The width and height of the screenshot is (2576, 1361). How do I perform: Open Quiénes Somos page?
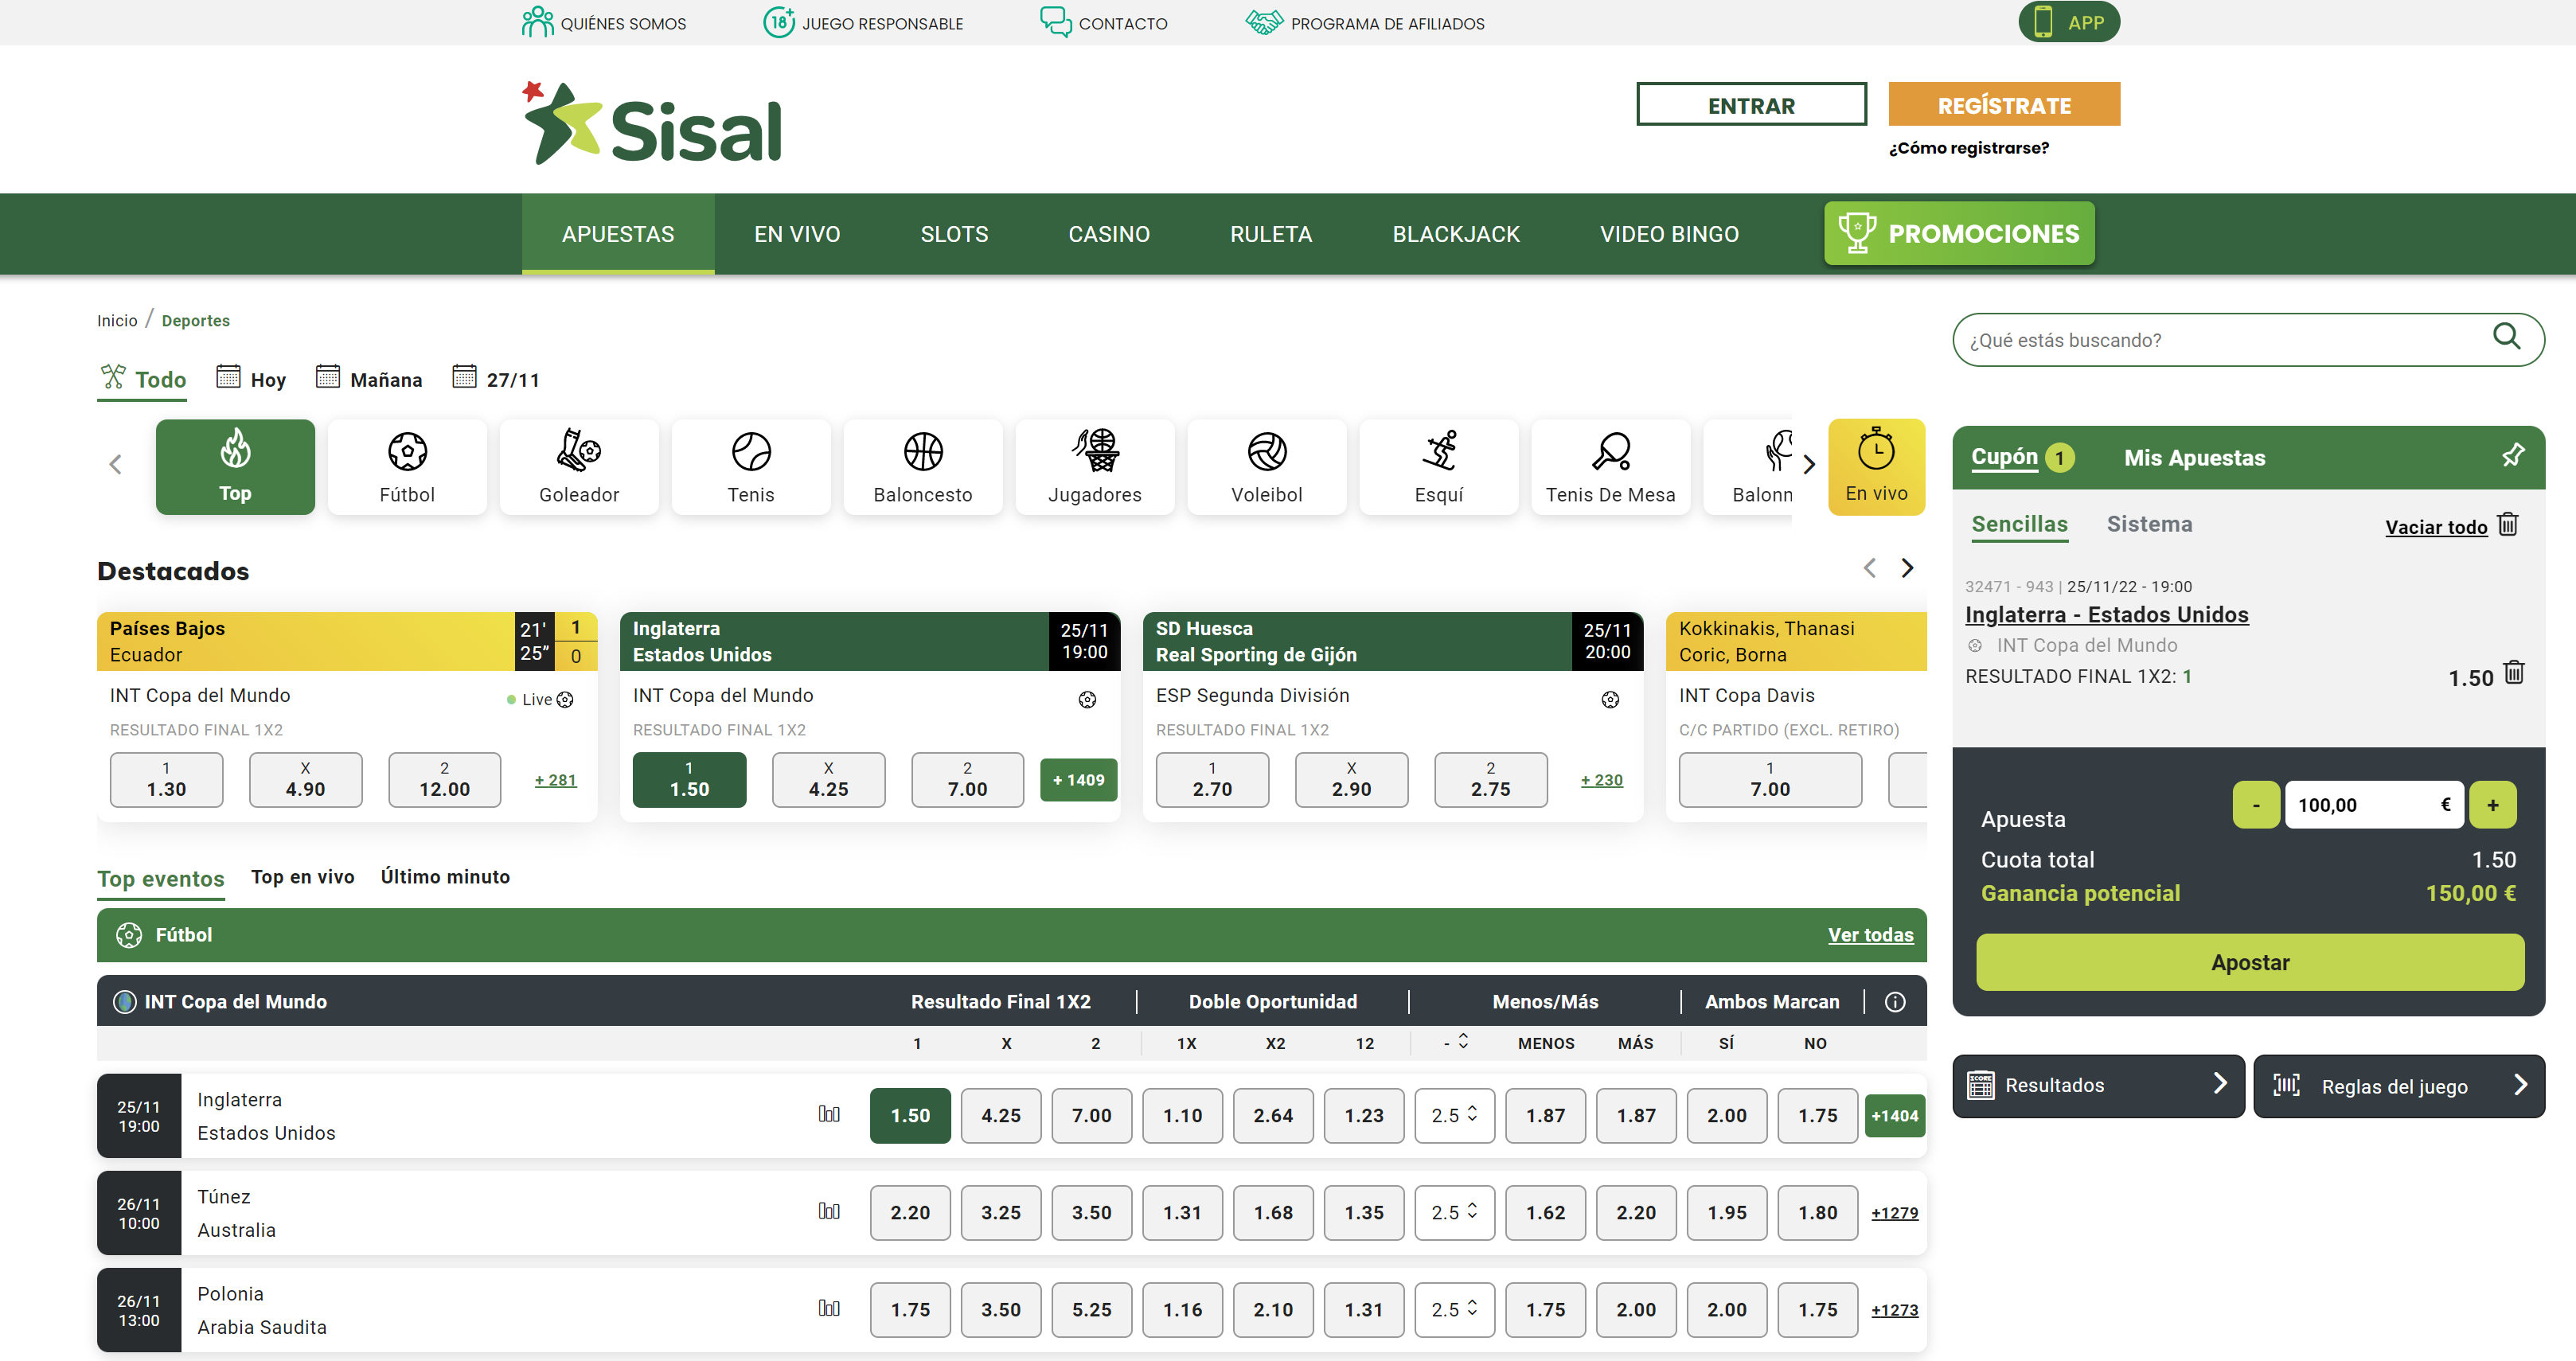pos(604,22)
